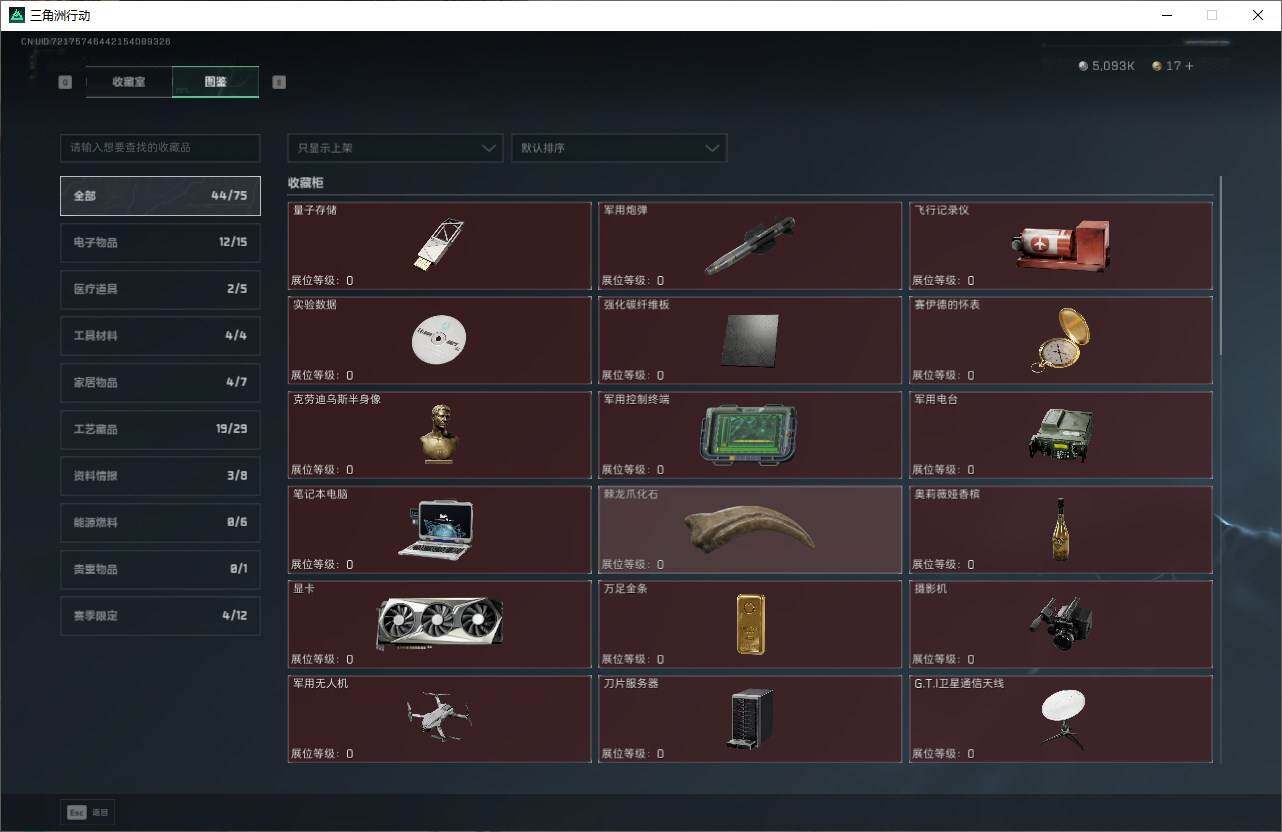Click the plus icon beside currency 17
Image resolution: width=1282 pixels, height=832 pixels.
coord(1189,66)
